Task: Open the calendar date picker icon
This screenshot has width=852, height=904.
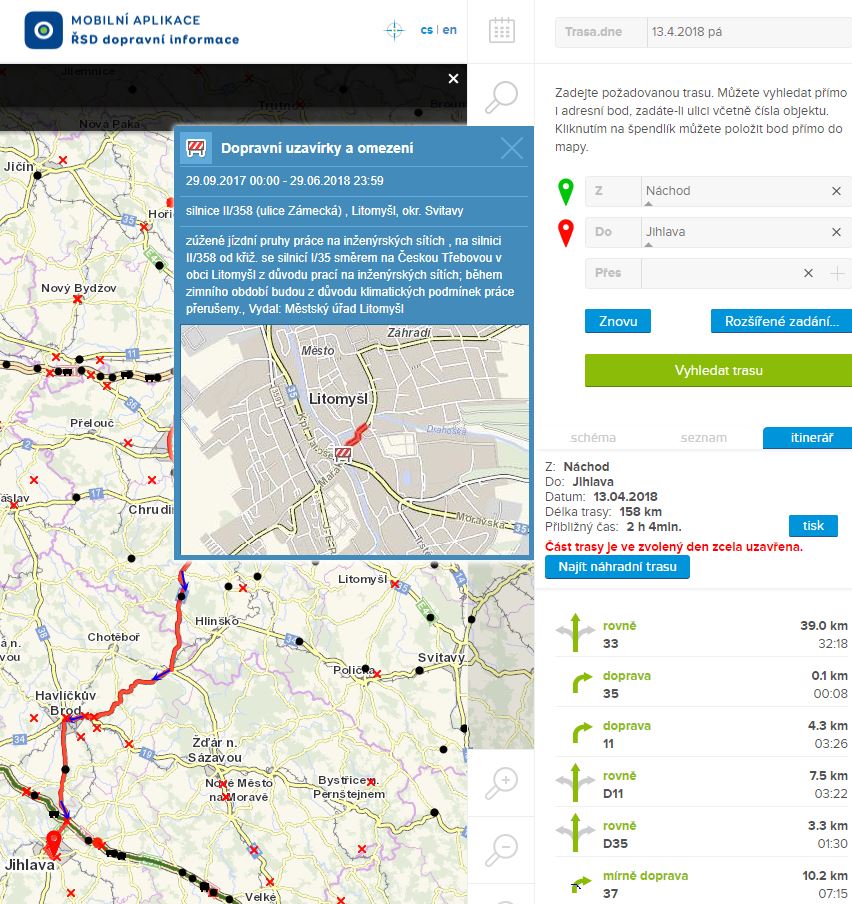Action: pos(501,30)
